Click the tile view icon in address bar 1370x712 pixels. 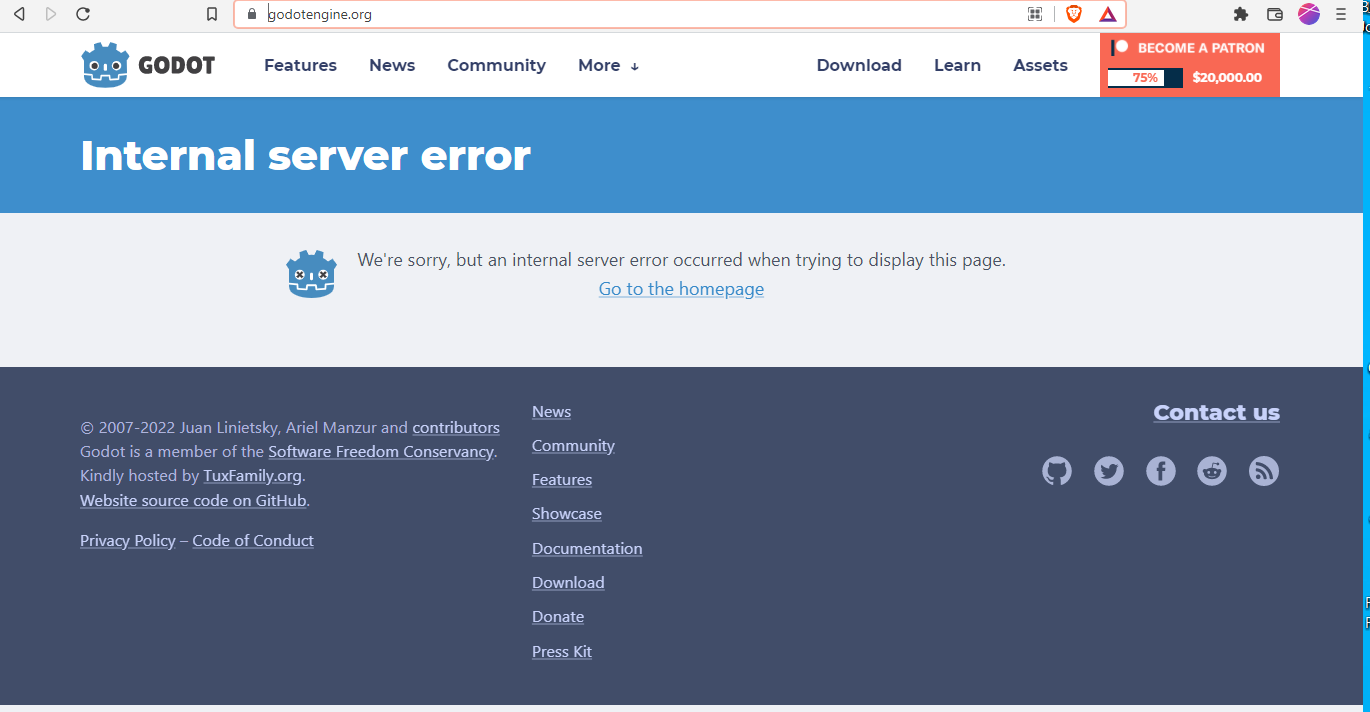click(1035, 14)
